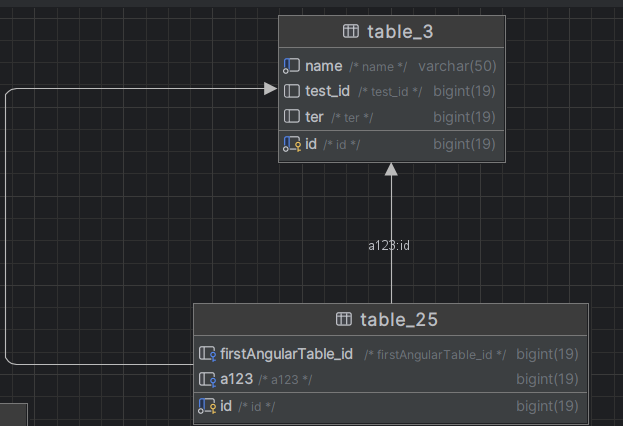Viewport: 623px width, 426px height.
Task: Click the table icon beside table_3 title
Action: coord(351,31)
